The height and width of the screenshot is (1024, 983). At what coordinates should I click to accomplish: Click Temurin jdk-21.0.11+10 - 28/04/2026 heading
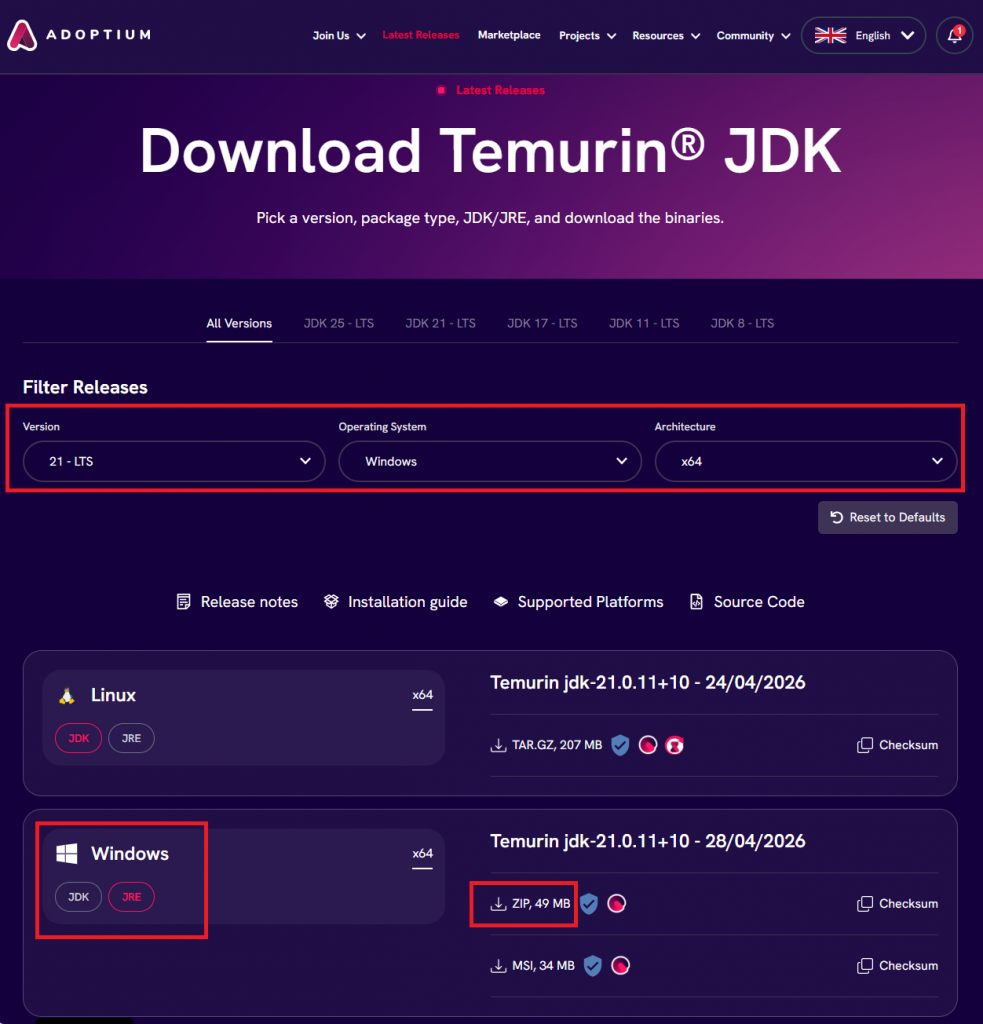[x=648, y=841]
